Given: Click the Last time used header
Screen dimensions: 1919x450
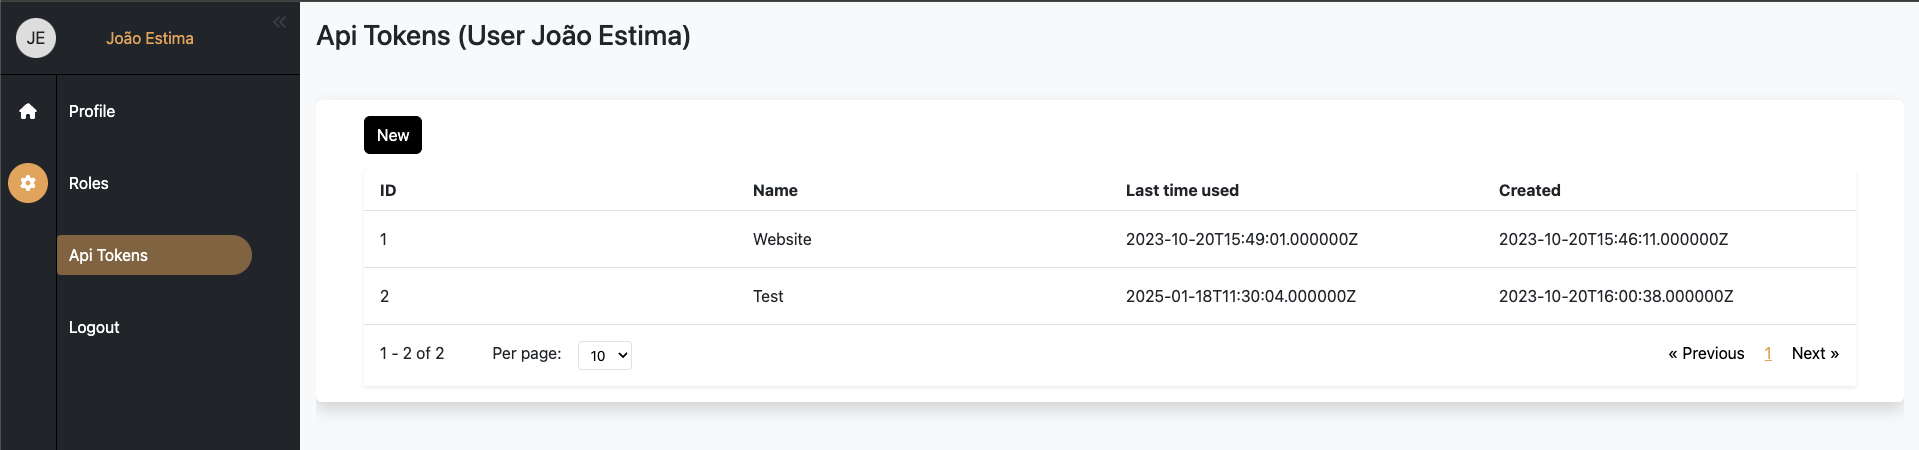Looking at the screenshot, I should coord(1182,190).
